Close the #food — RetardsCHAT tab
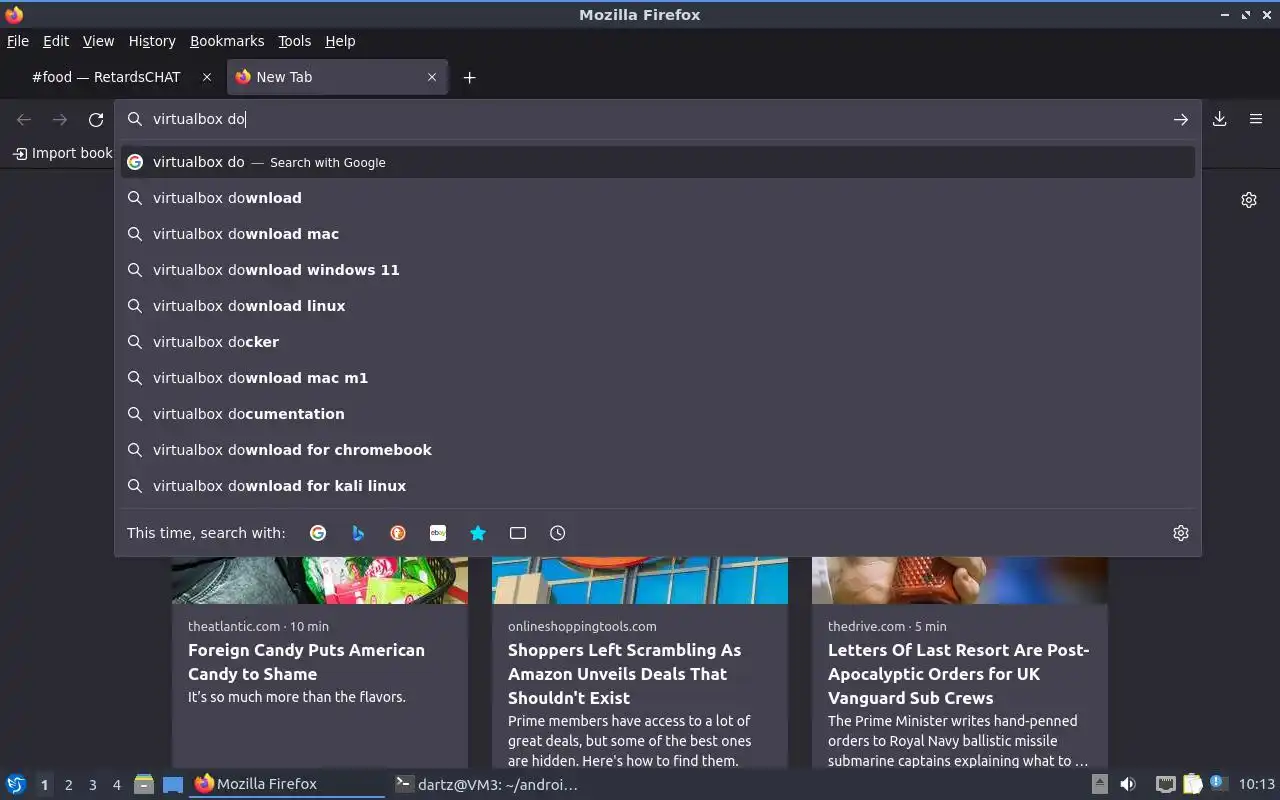This screenshot has height=800, width=1280. click(207, 77)
